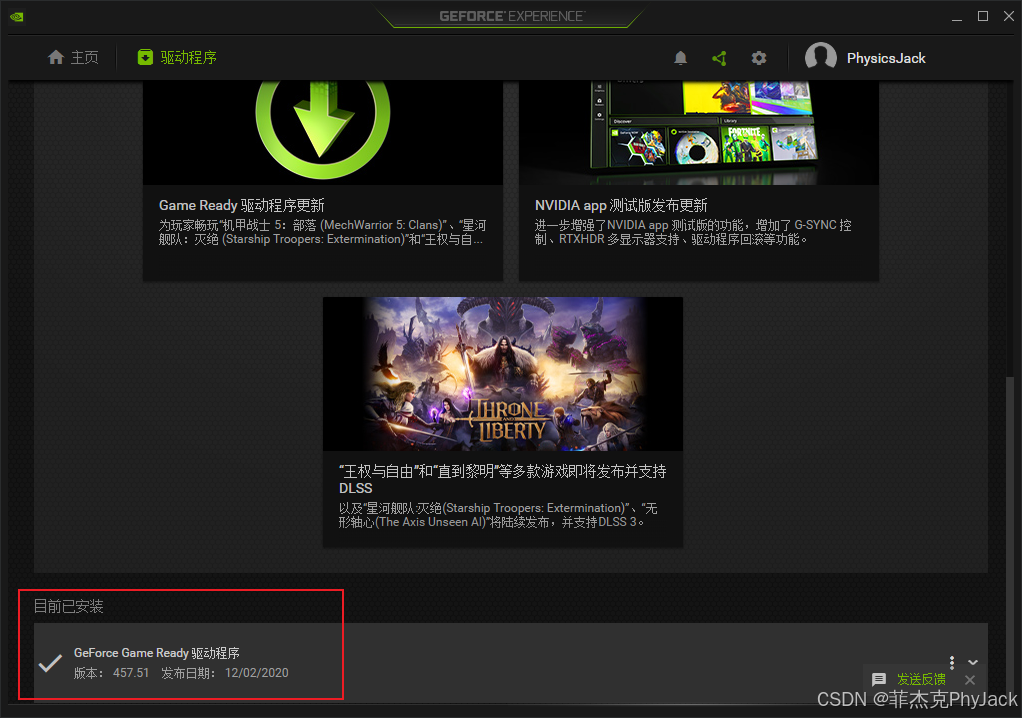Click the NVIDIA logo icon in title bar
1022x718 pixels.
pyautogui.click(x=17, y=17)
